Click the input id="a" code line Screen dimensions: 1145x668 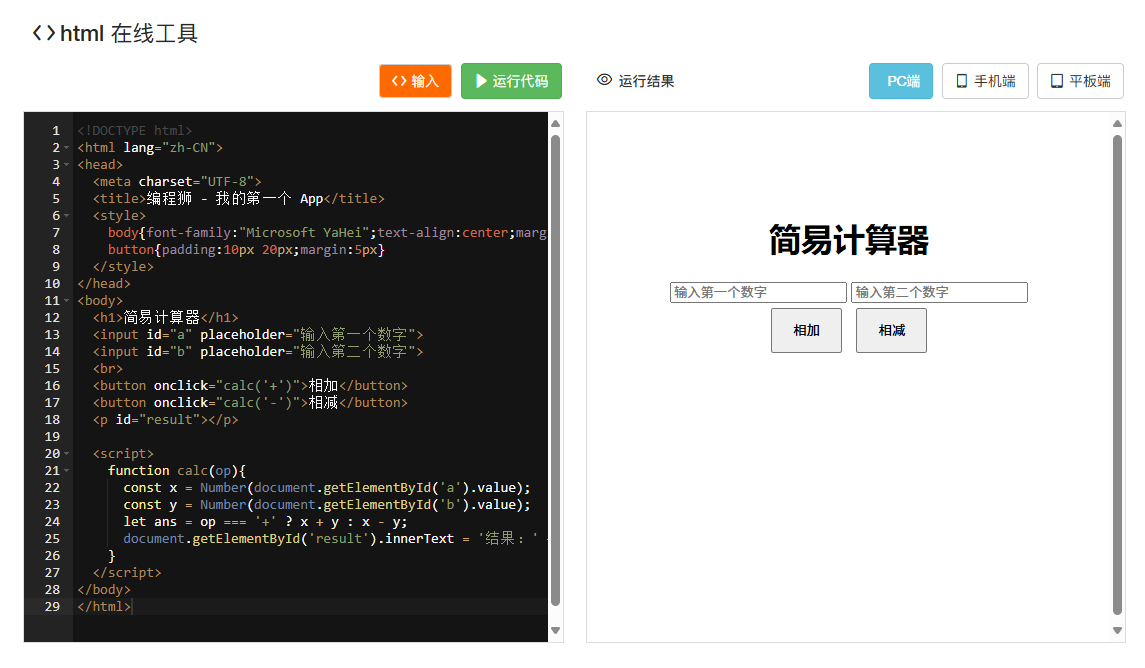258,334
